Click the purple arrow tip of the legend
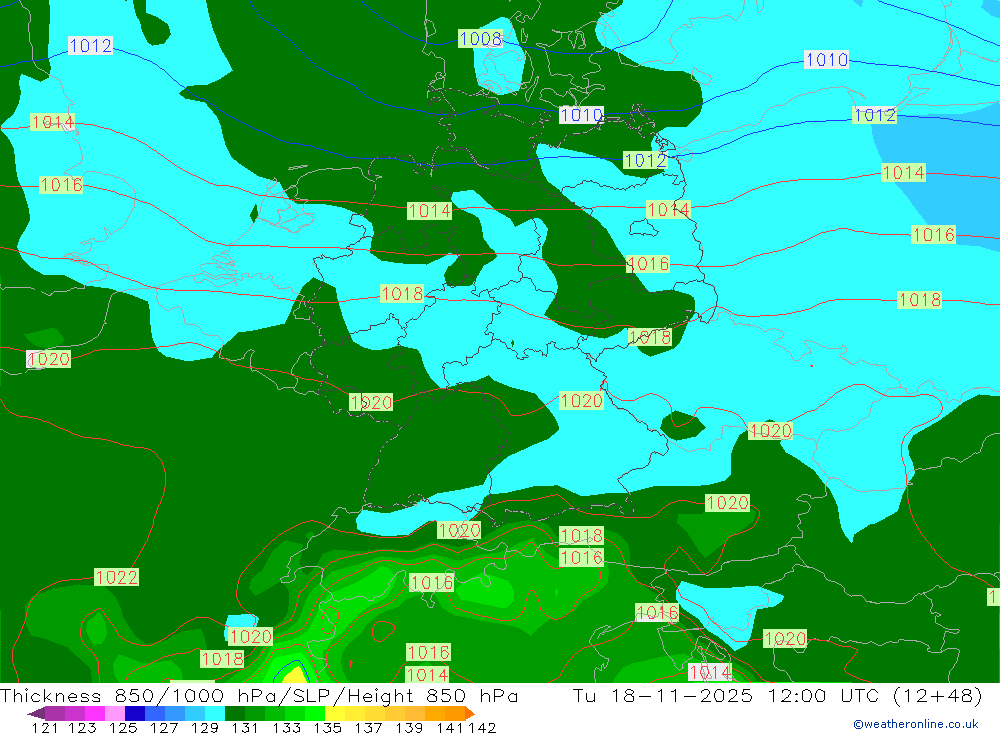1000x733 pixels. click(x=36, y=713)
